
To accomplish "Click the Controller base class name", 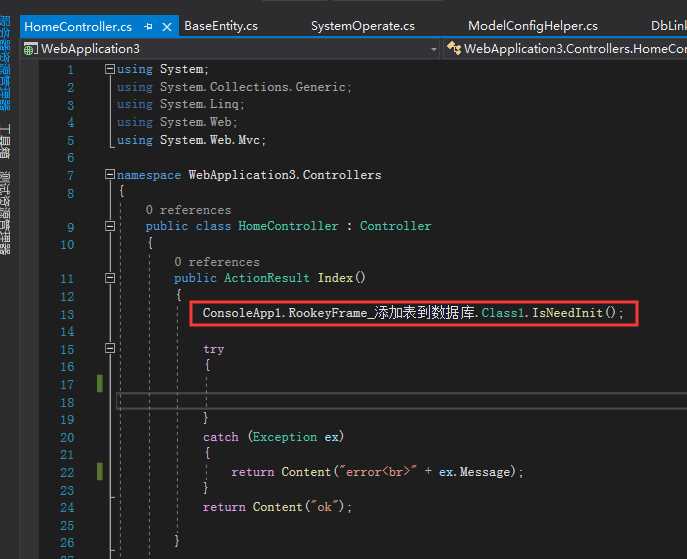I will [x=396, y=226].
